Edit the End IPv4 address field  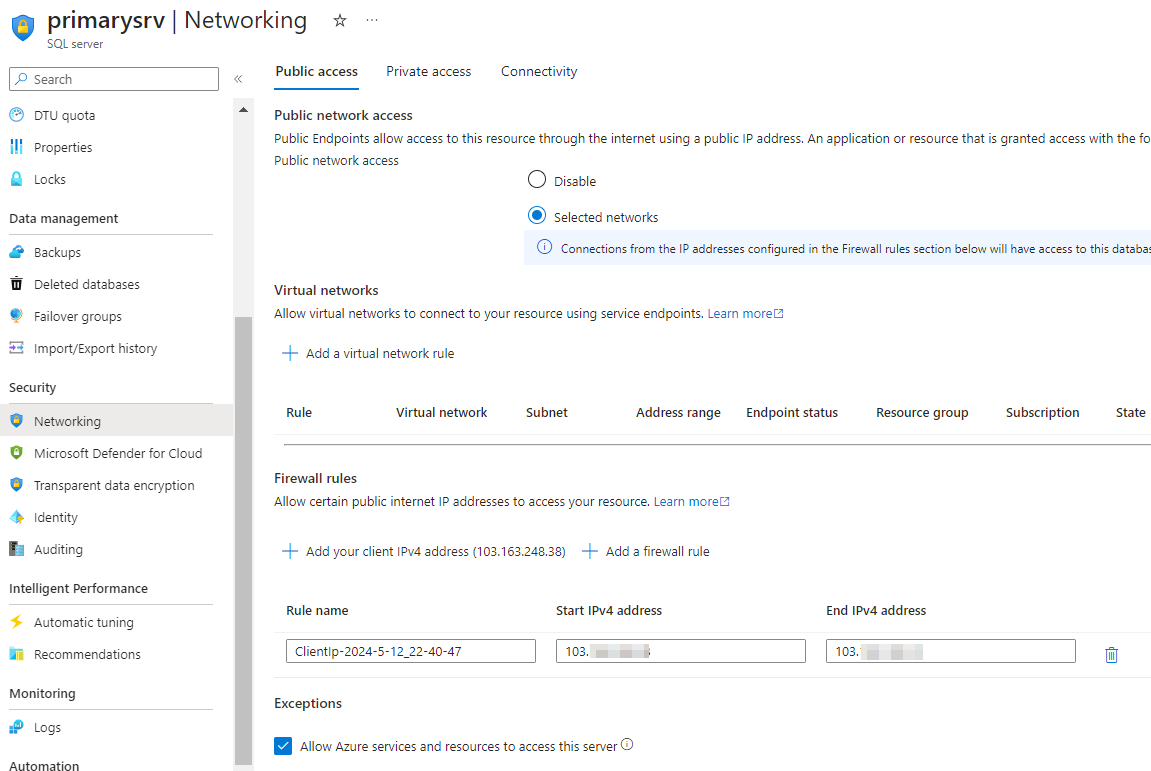tap(951, 651)
